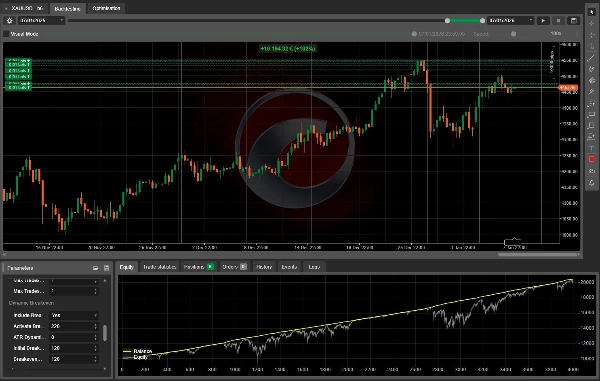
Task: Open the Include Brea... Yes dropdown
Action: (x=74, y=315)
